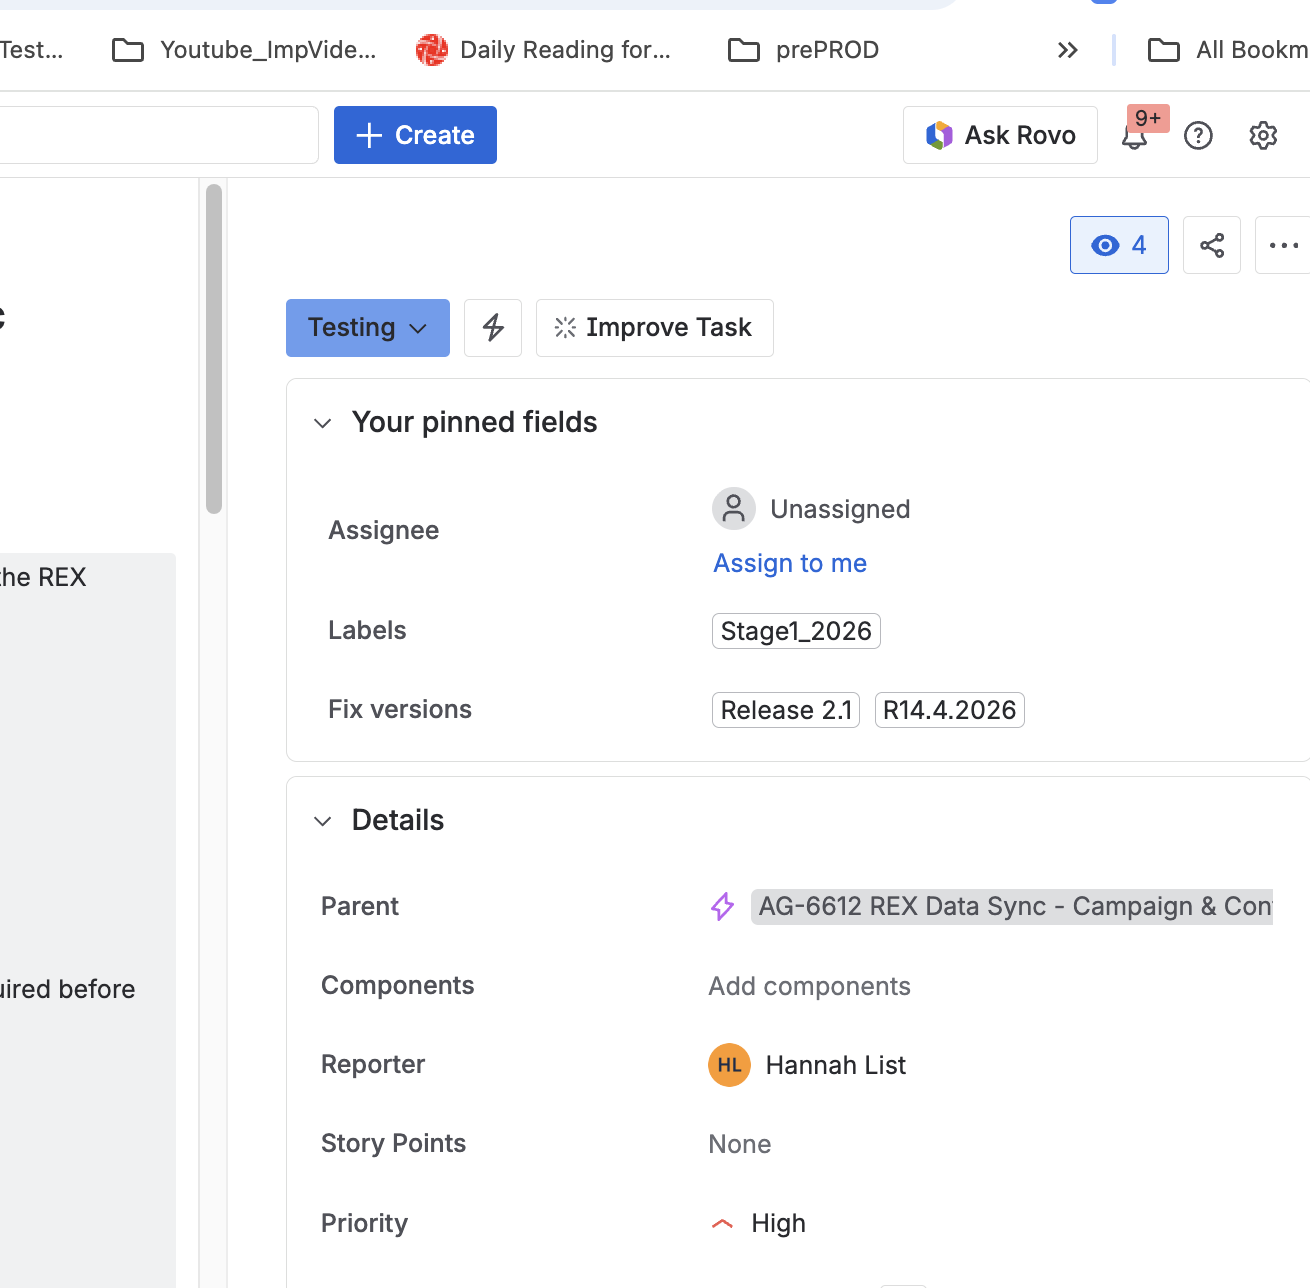Open the Testing status dropdown
This screenshot has width=1310, height=1288.
pyautogui.click(x=368, y=328)
